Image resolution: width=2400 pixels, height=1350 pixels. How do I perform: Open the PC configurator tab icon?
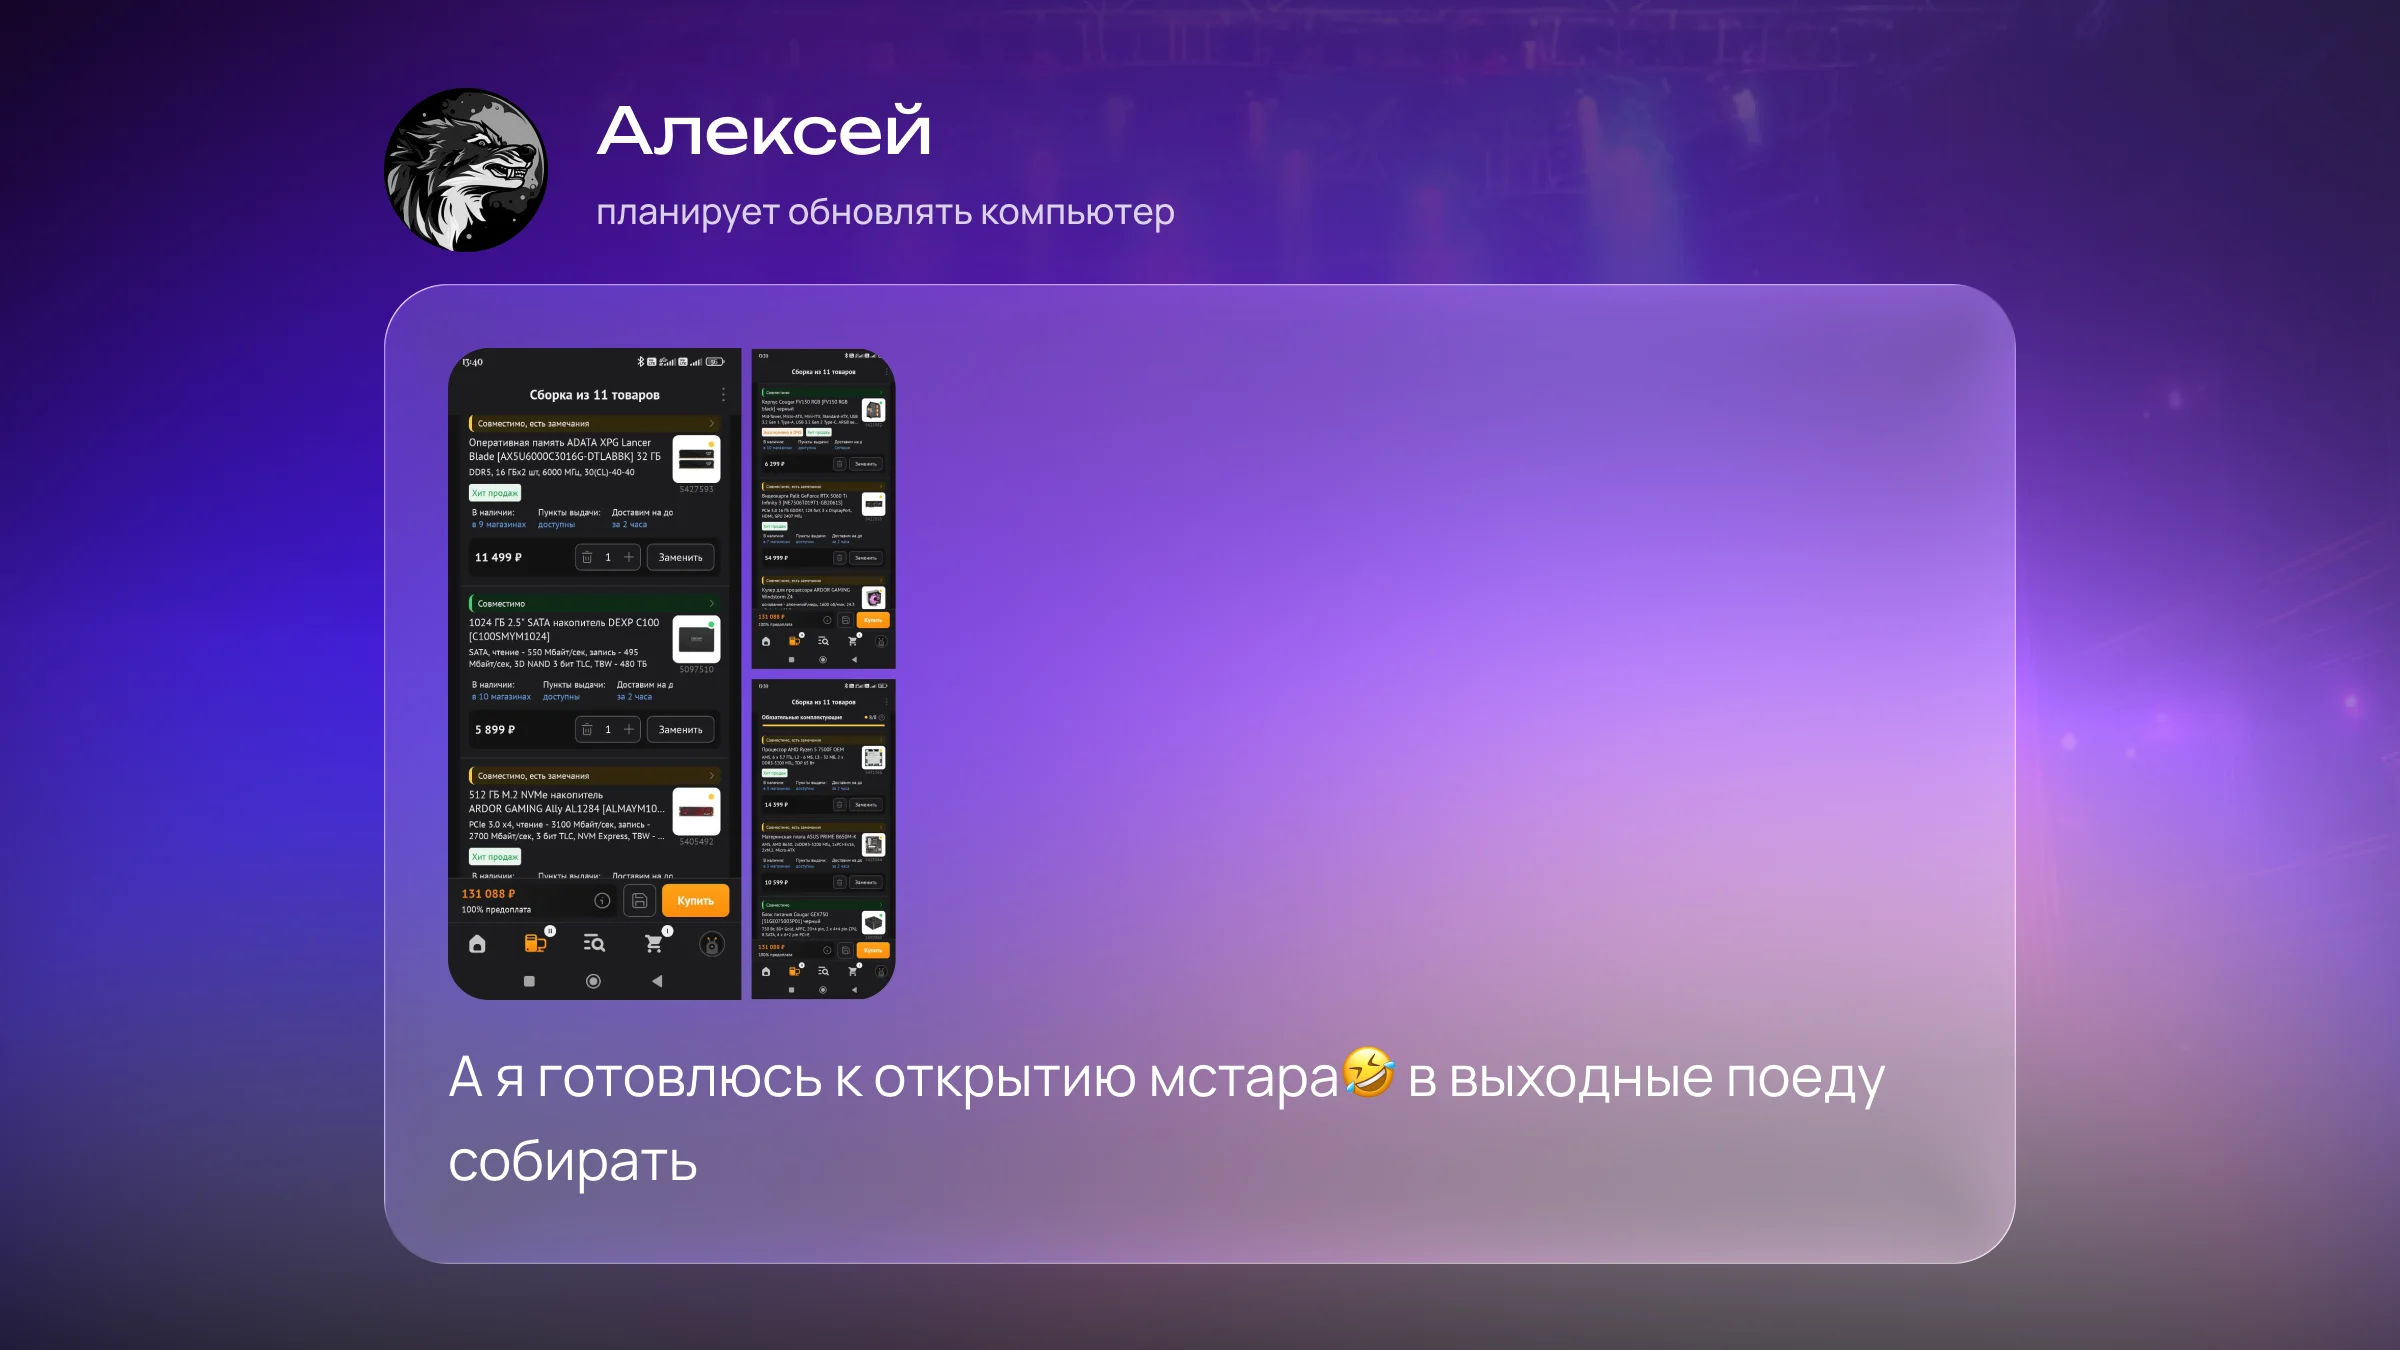pos(536,943)
